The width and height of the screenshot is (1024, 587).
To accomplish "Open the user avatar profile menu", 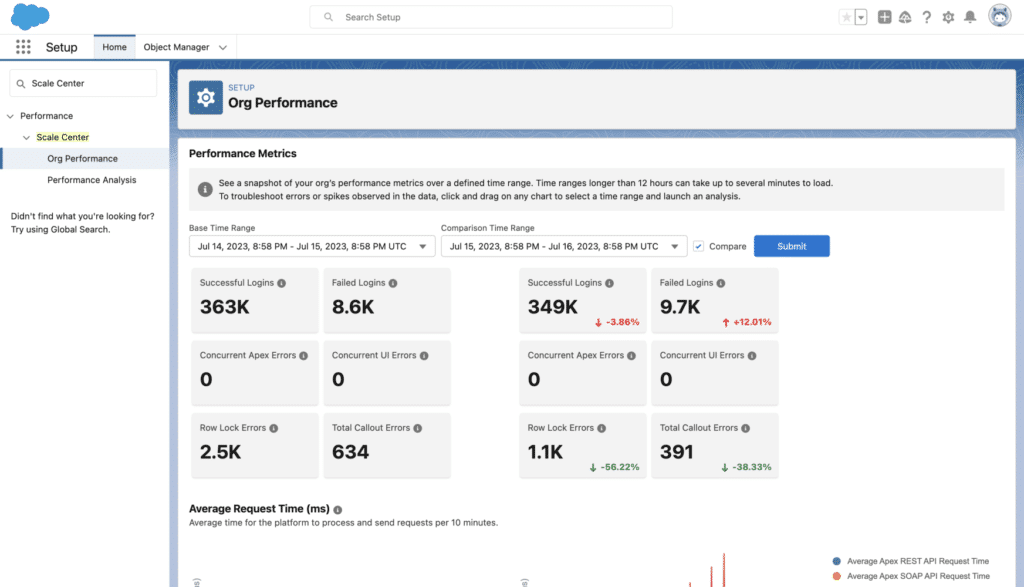I will (x=999, y=16).
